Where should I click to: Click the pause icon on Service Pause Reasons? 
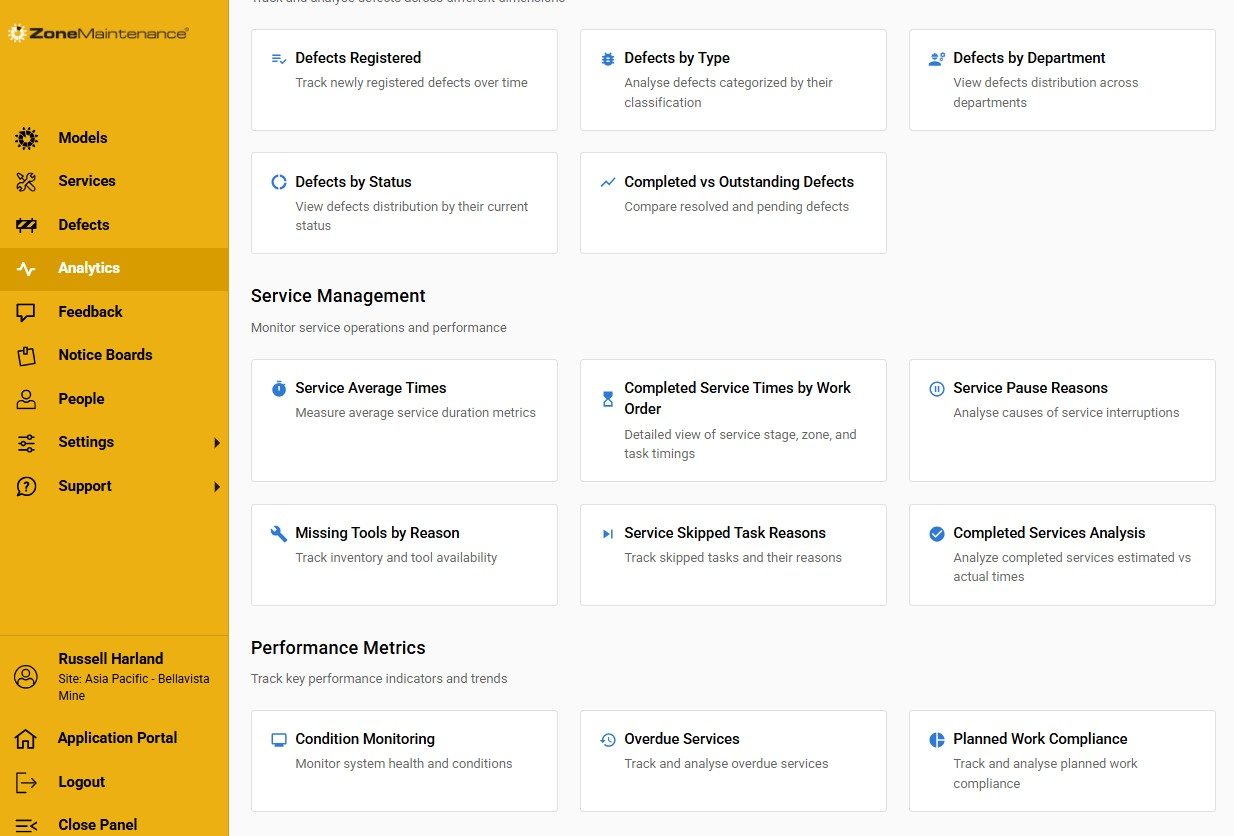[x=937, y=389]
